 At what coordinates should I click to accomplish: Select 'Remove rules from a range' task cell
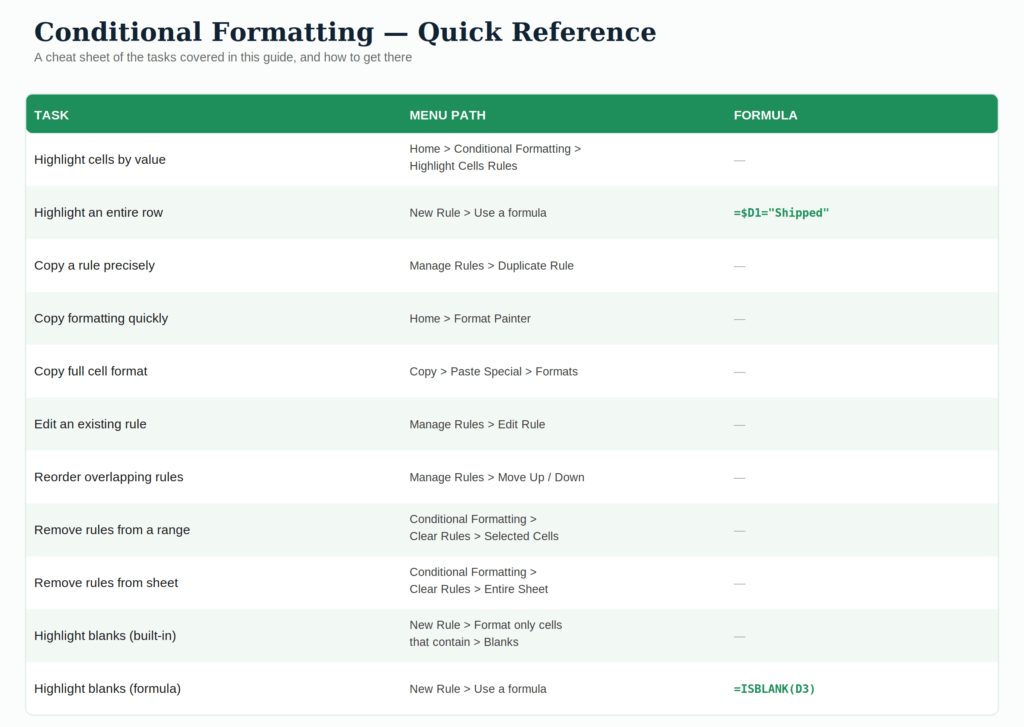pos(112,530)
